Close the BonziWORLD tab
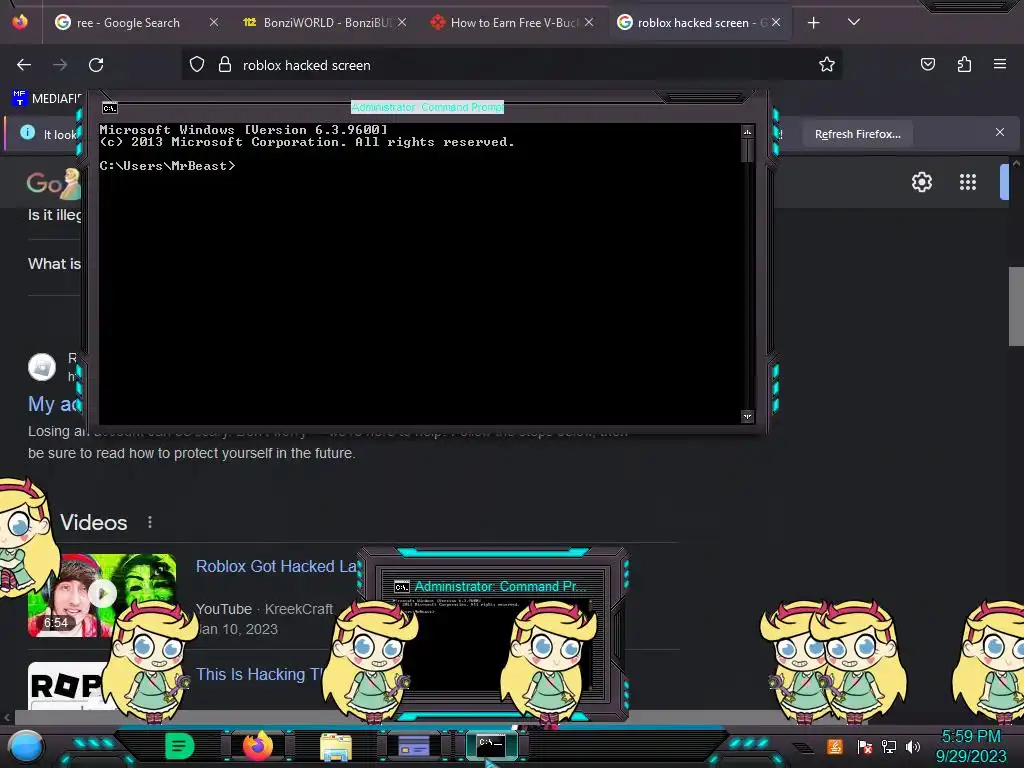Image resolution: width=1024 pixels, height=768 pixels. (402, 22)
